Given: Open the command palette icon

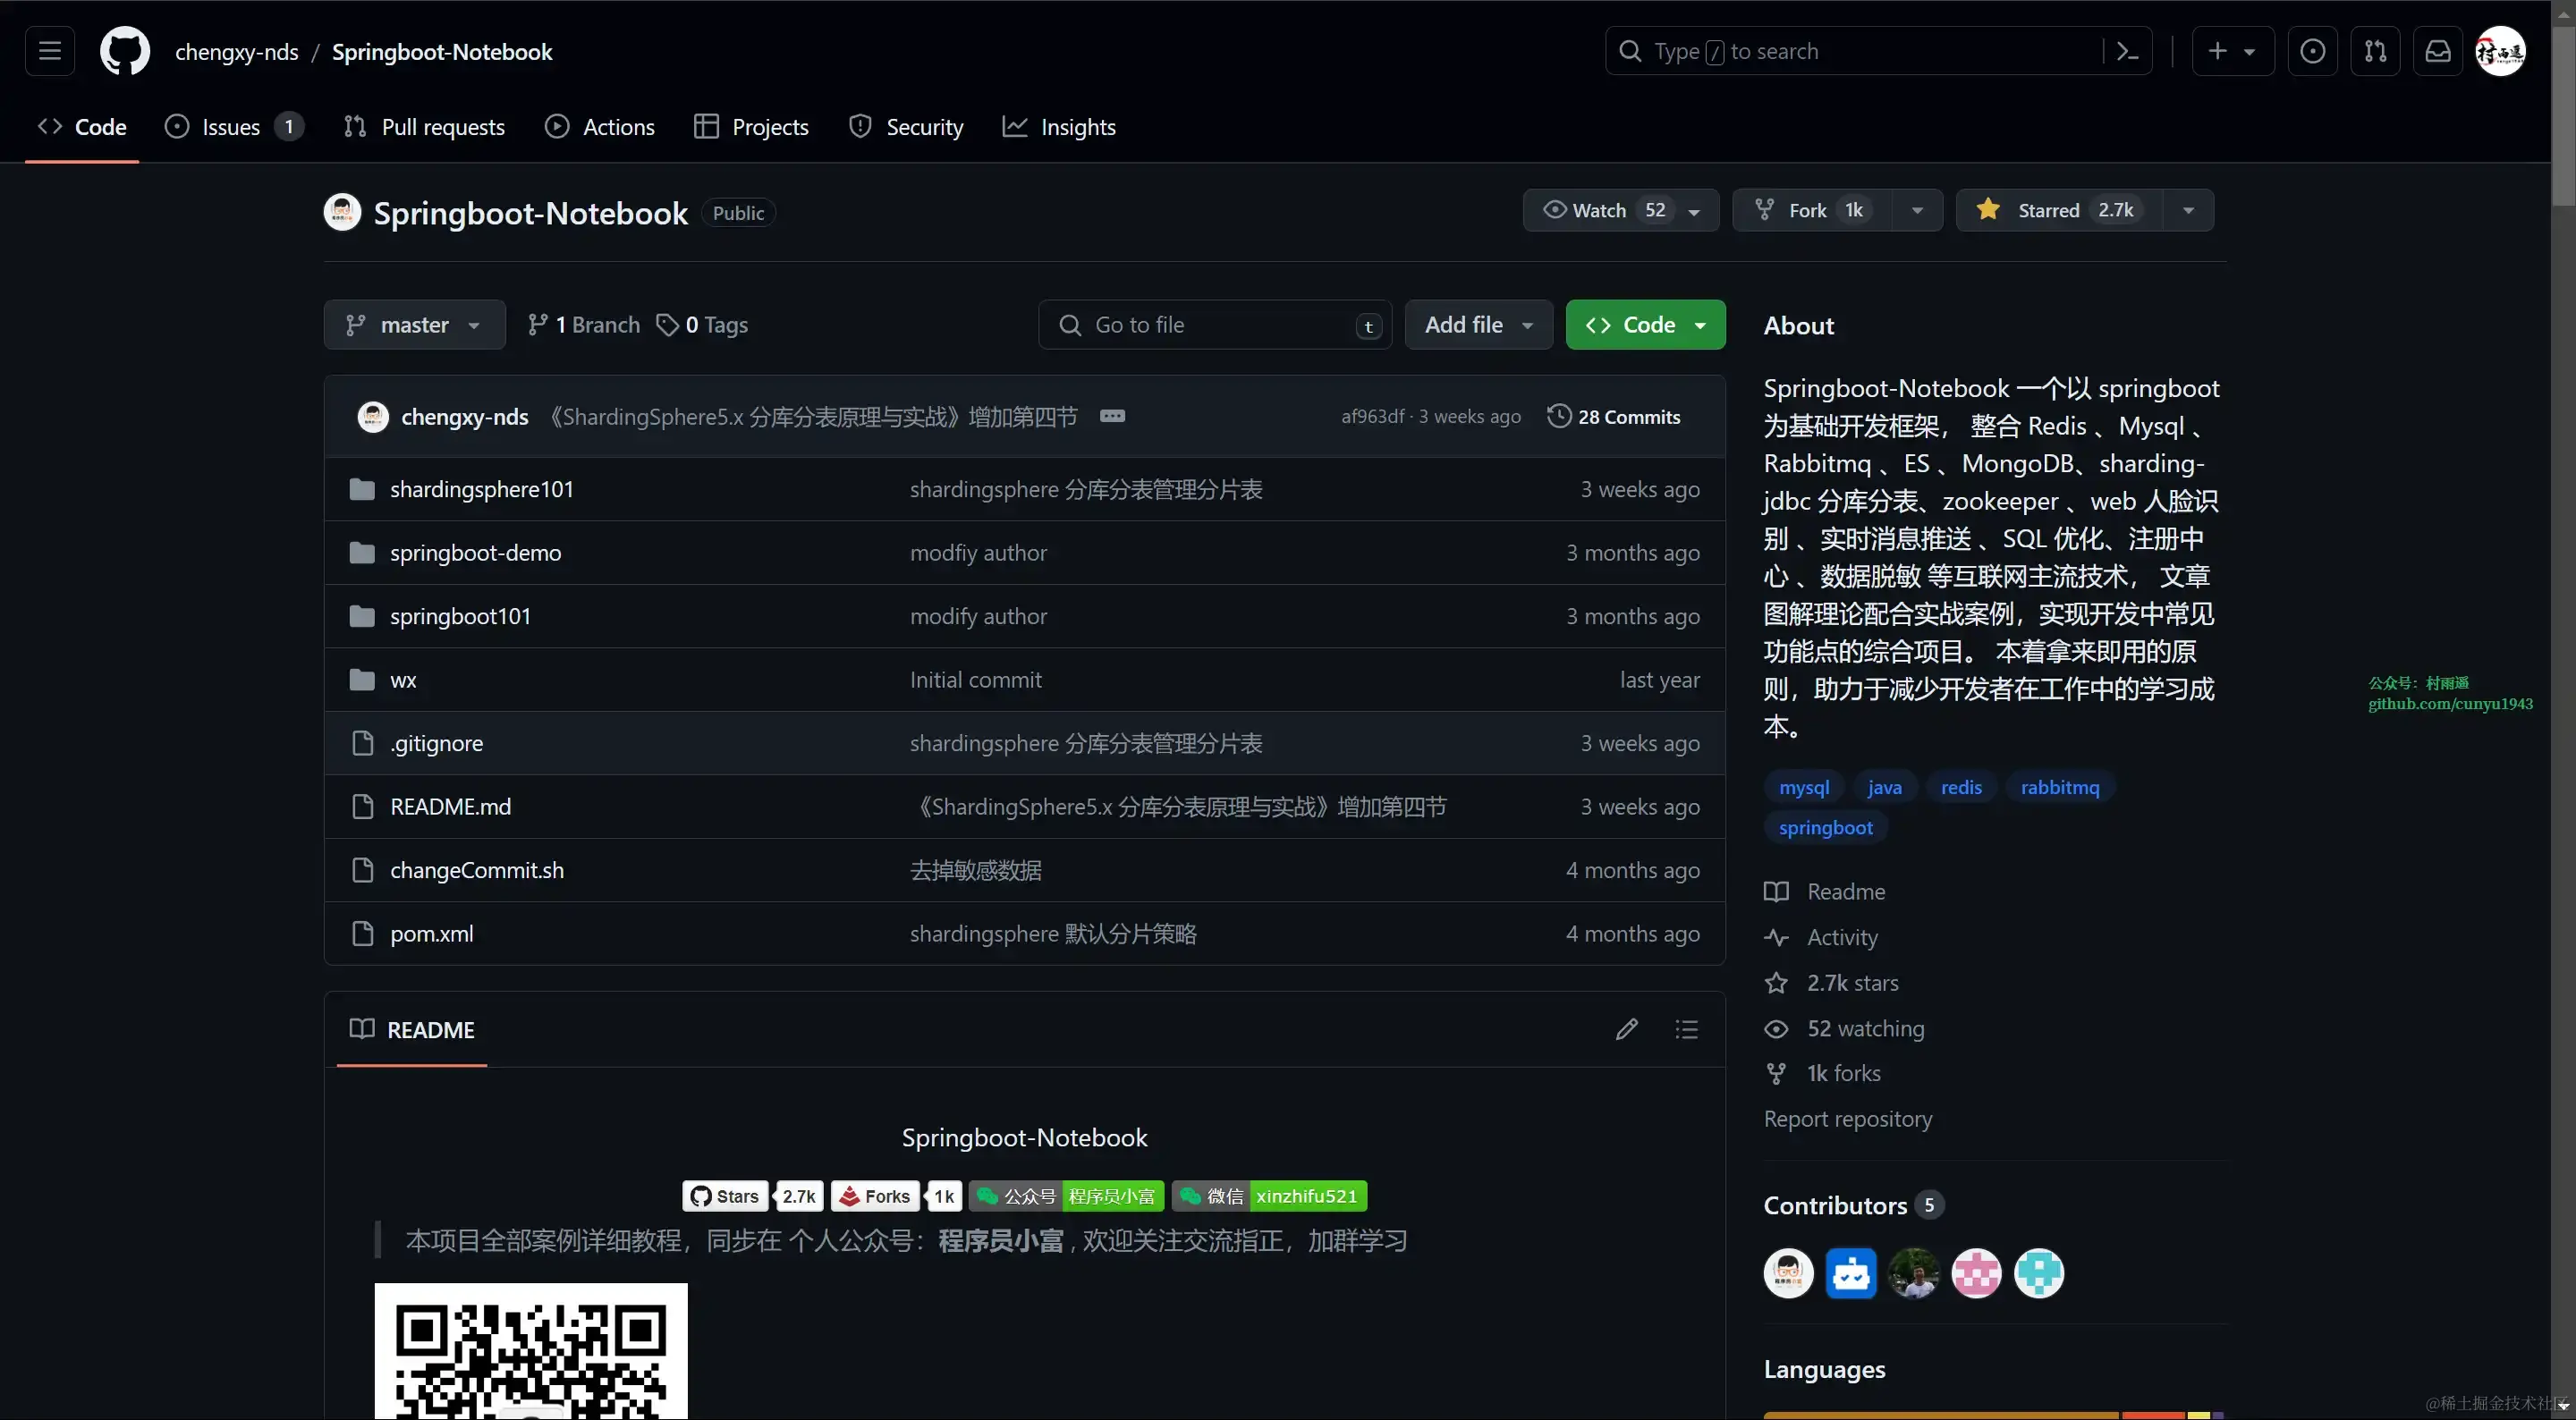Looking at the screenshot, I should click(x=2127, y=51).
